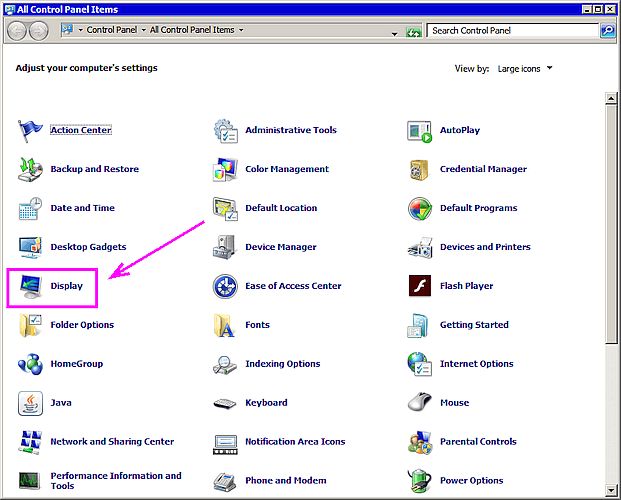Open the Default Programs link text

pyautogui.click(x=478, y=208)
